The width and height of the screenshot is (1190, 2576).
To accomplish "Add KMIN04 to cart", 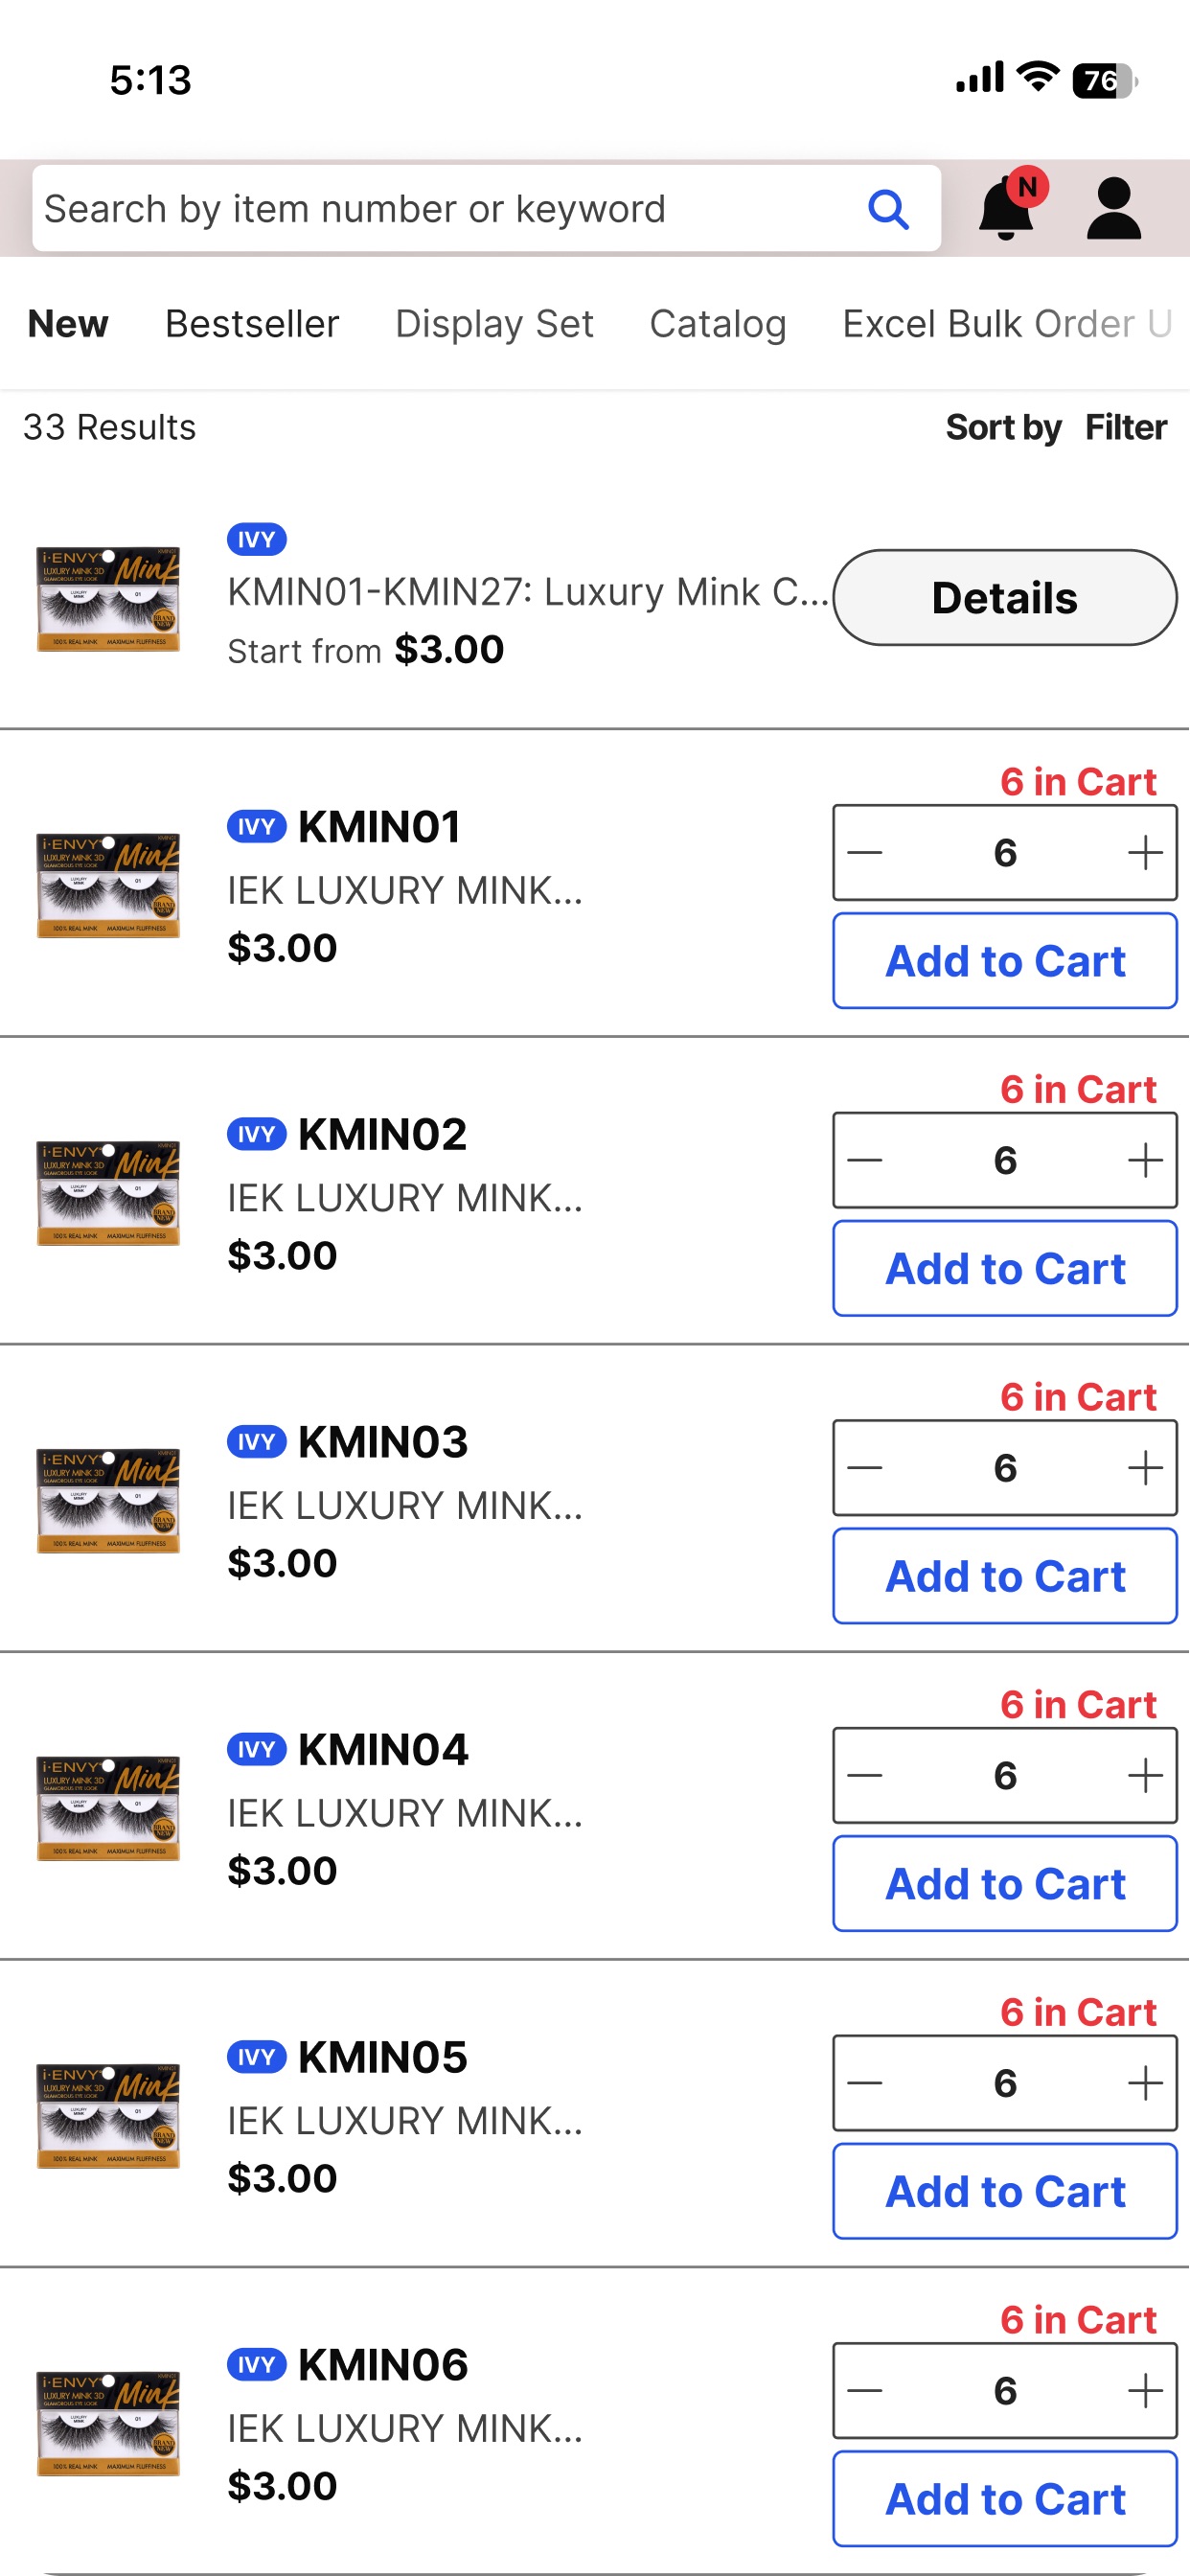I will pos(1004,1884).
